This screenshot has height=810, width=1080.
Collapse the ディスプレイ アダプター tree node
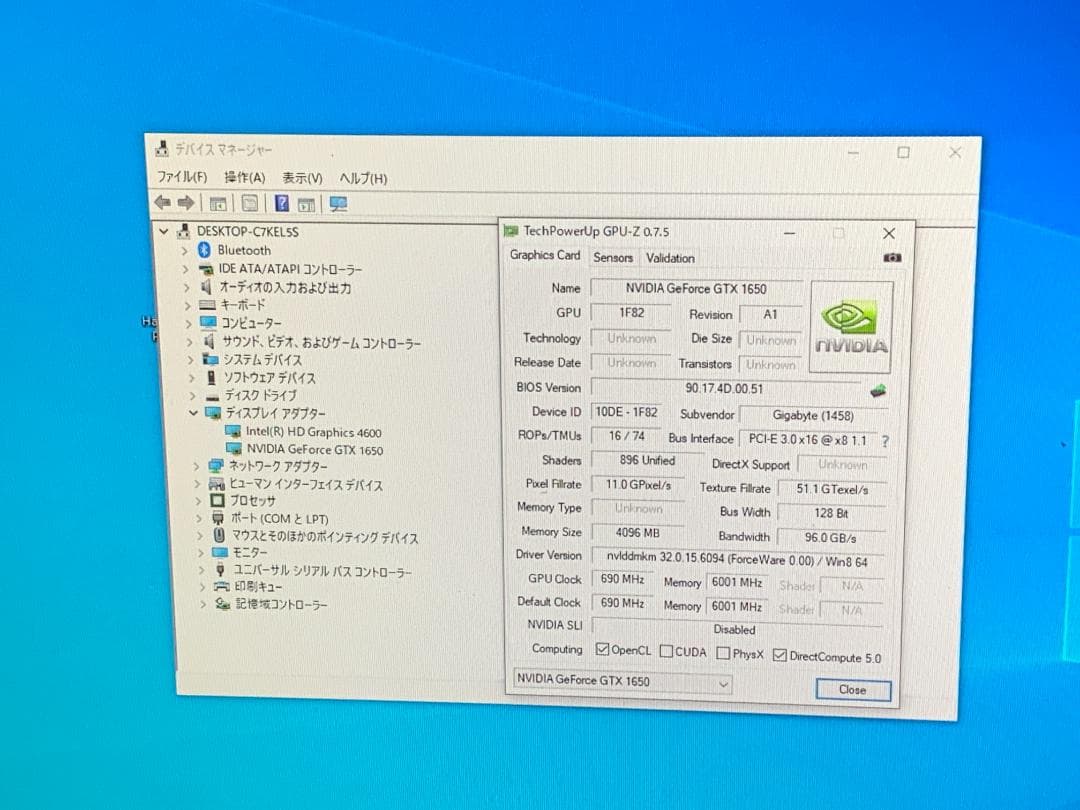(x=196, y=412)
